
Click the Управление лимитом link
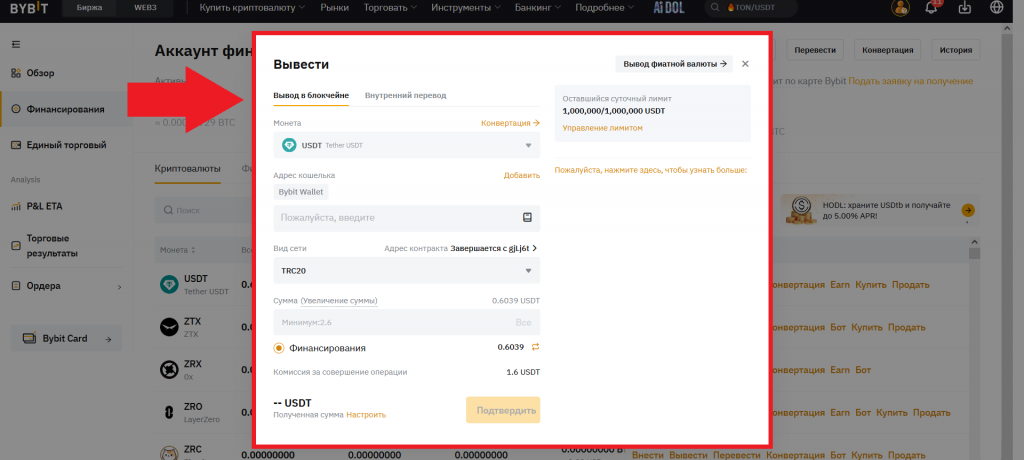point(603,128)
